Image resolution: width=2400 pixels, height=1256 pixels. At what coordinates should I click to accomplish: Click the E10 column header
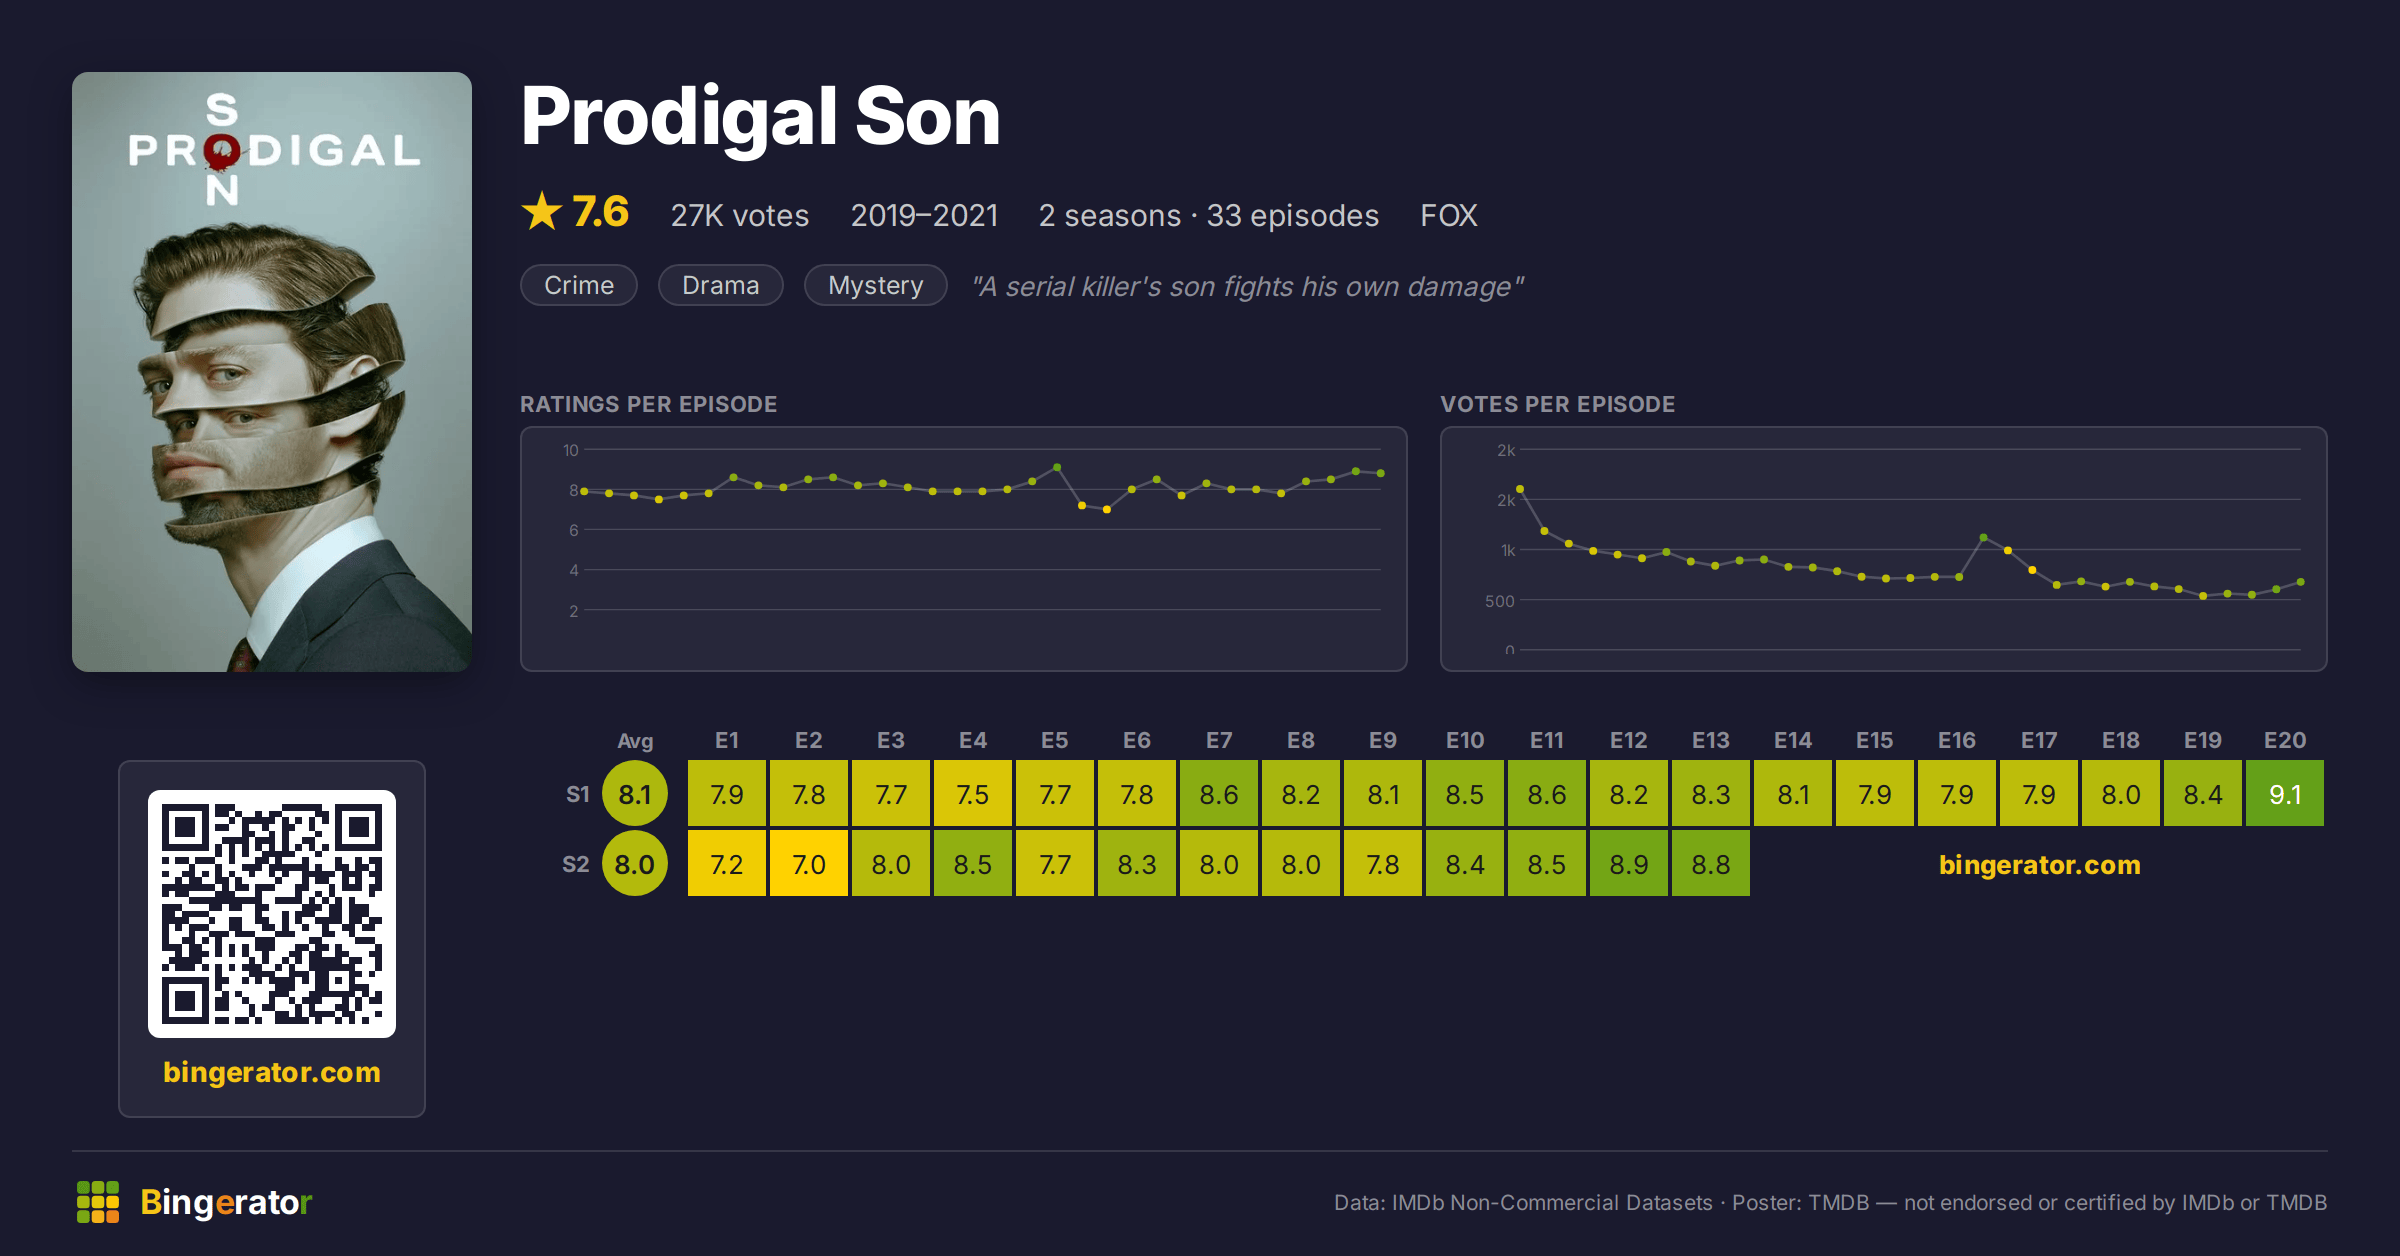[x=1465, y=740]
